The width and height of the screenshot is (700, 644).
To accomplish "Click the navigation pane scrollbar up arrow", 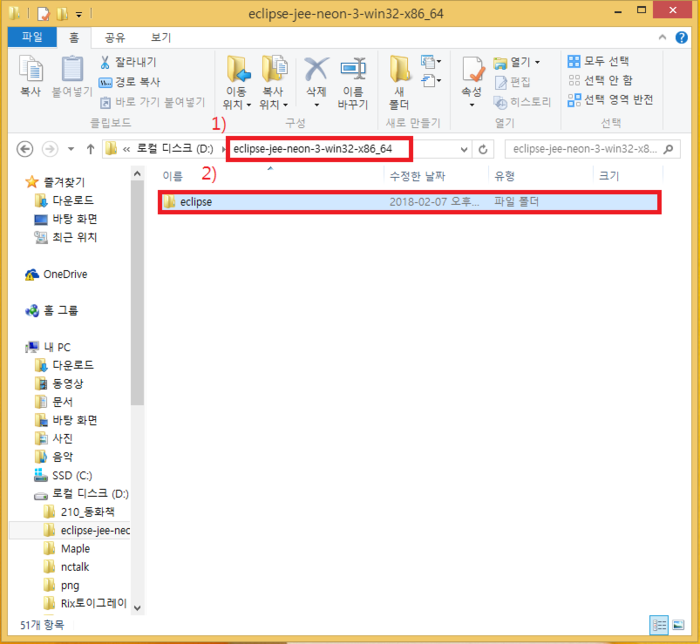I will [x=137, y=173].
